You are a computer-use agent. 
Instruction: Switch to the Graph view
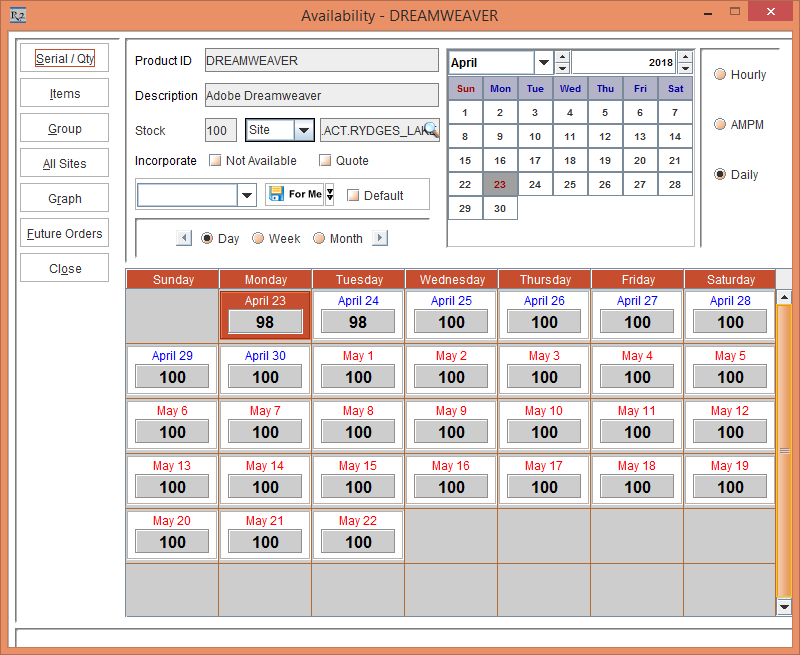tap(64, 199)
